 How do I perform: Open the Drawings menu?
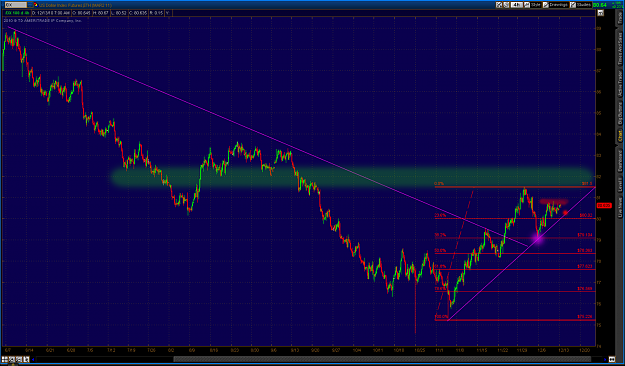(555, 5)
